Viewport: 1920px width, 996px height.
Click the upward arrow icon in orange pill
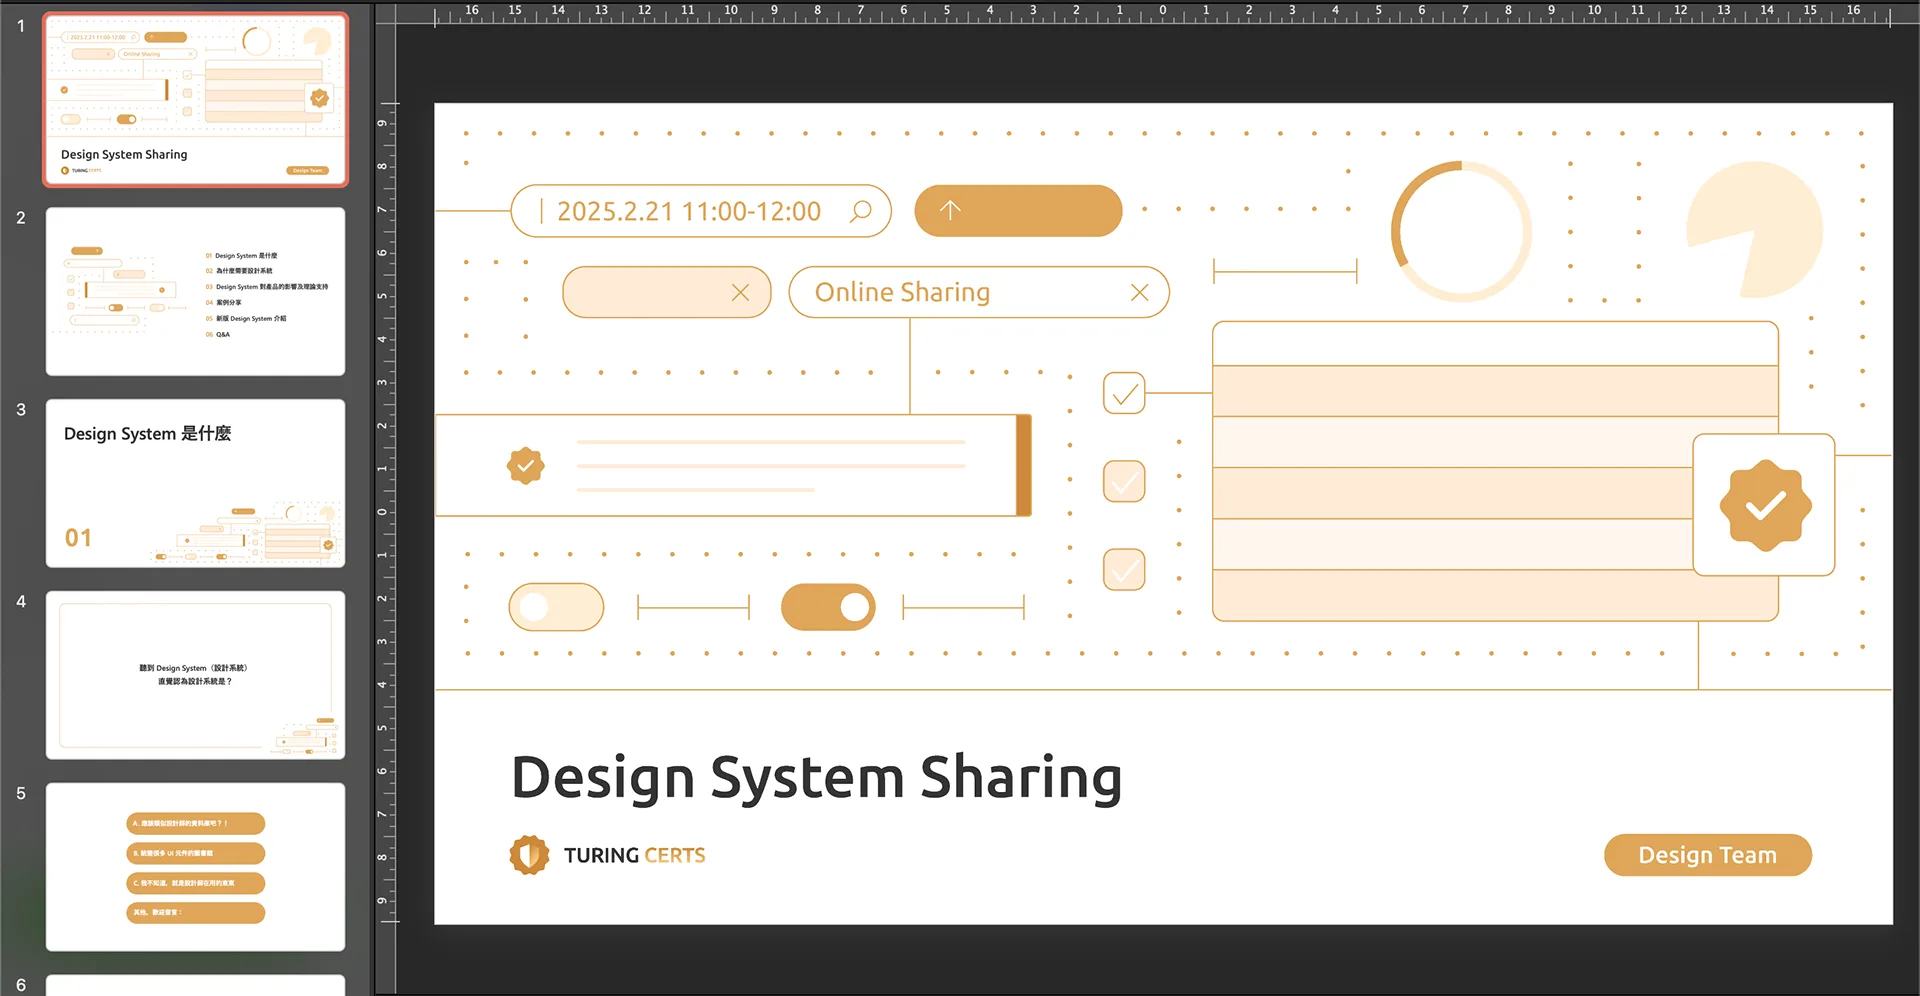point(950,210)
